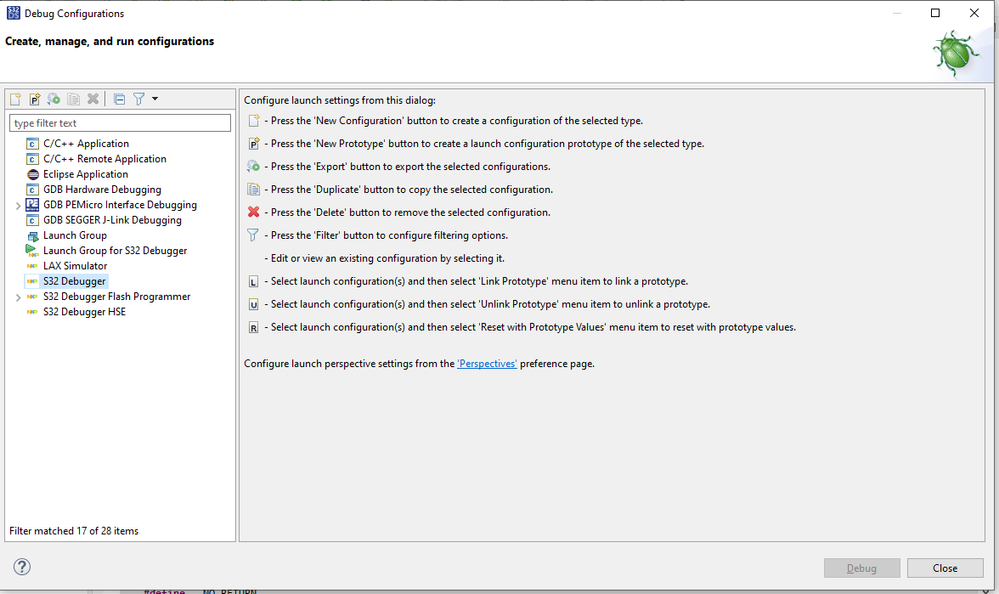Collapse all configurations in the tree

119,99
